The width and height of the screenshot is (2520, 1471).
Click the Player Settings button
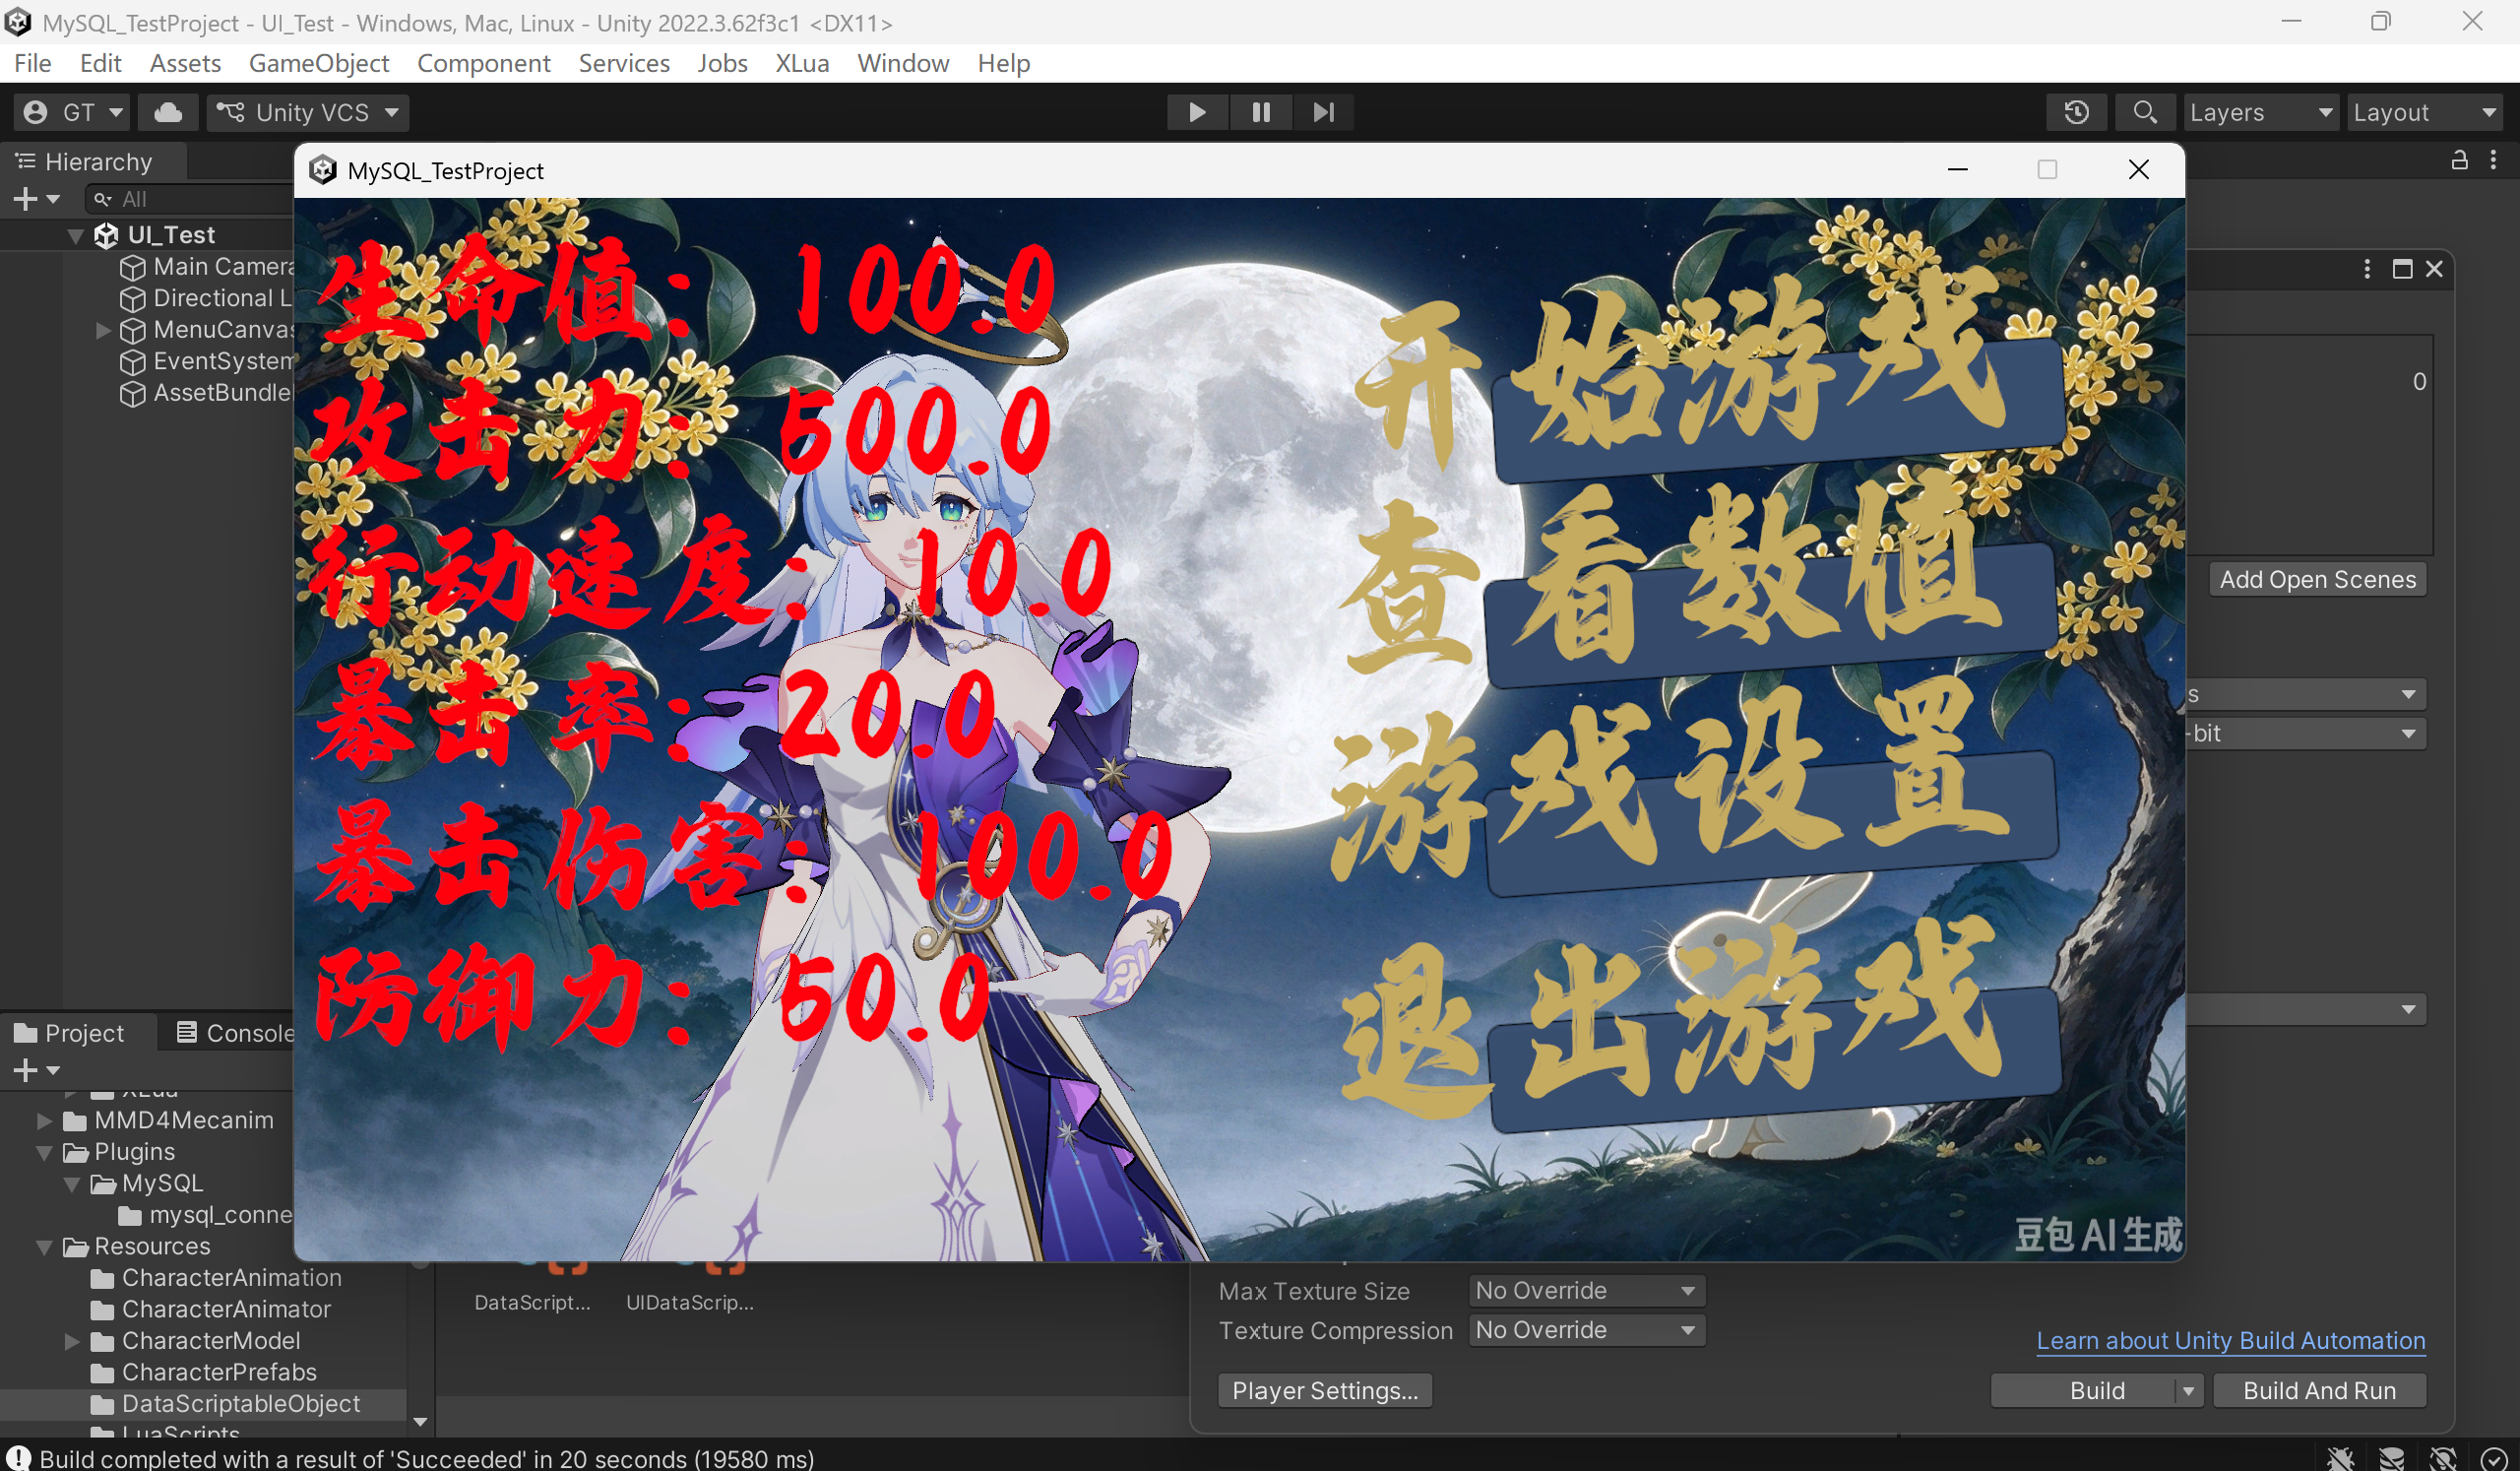1325,1391
